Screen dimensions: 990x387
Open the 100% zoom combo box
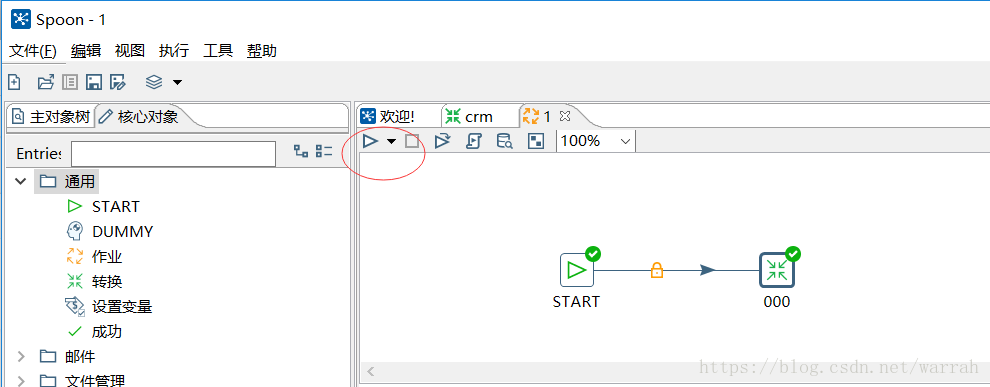pos(596,141)
